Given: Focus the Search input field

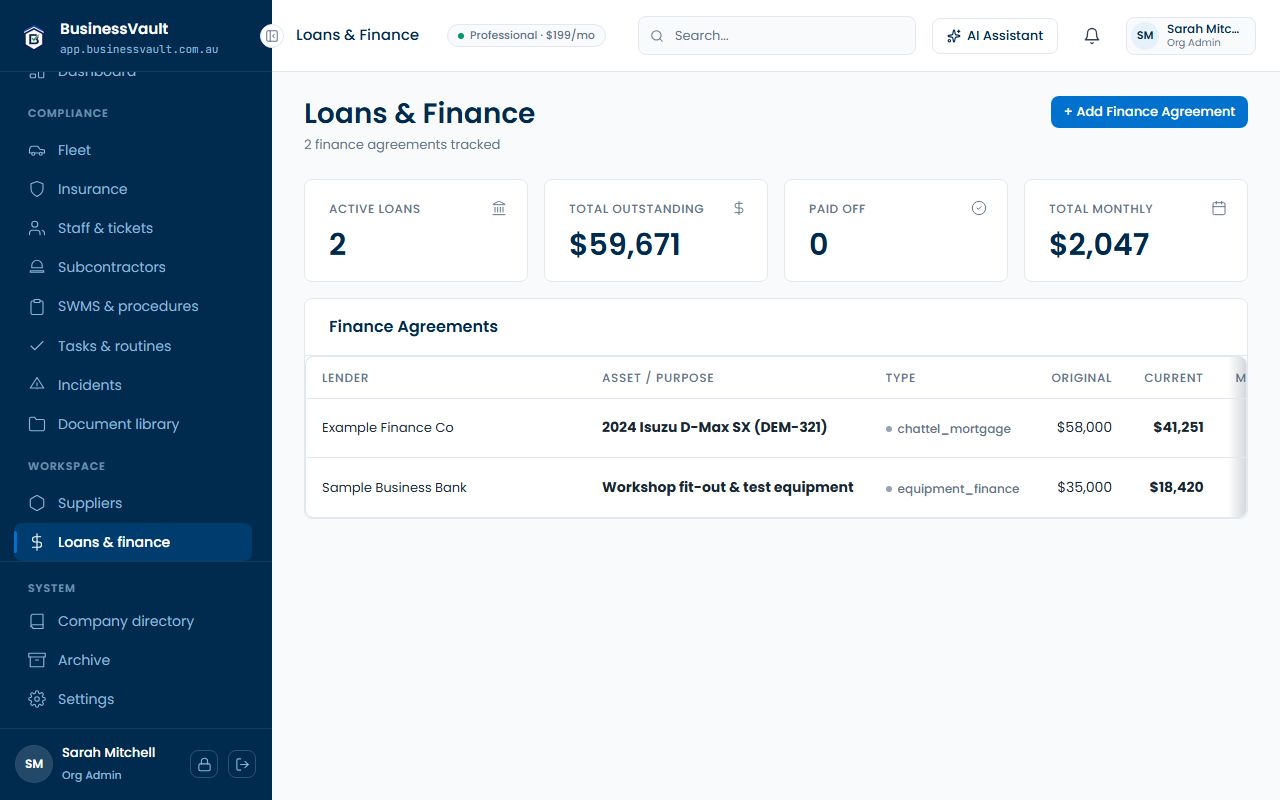Looking at the screenshot, I should point(777,36).
